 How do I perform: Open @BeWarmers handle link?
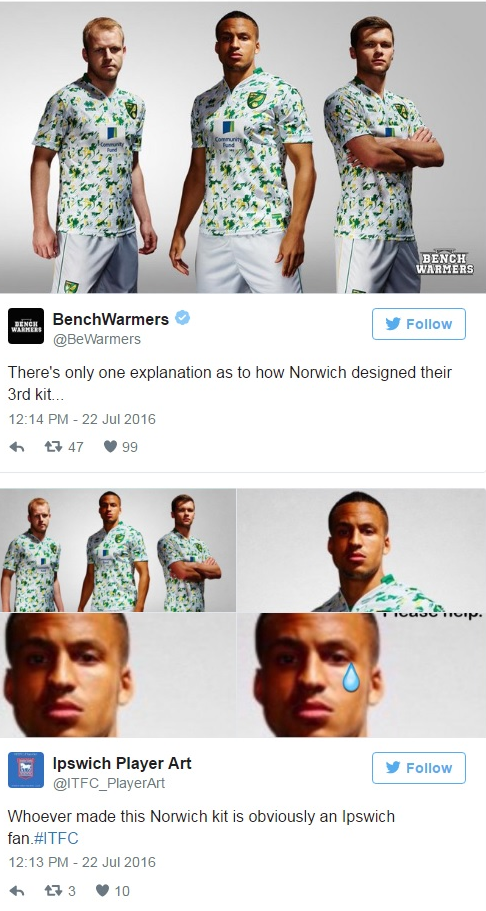point(97,339)
